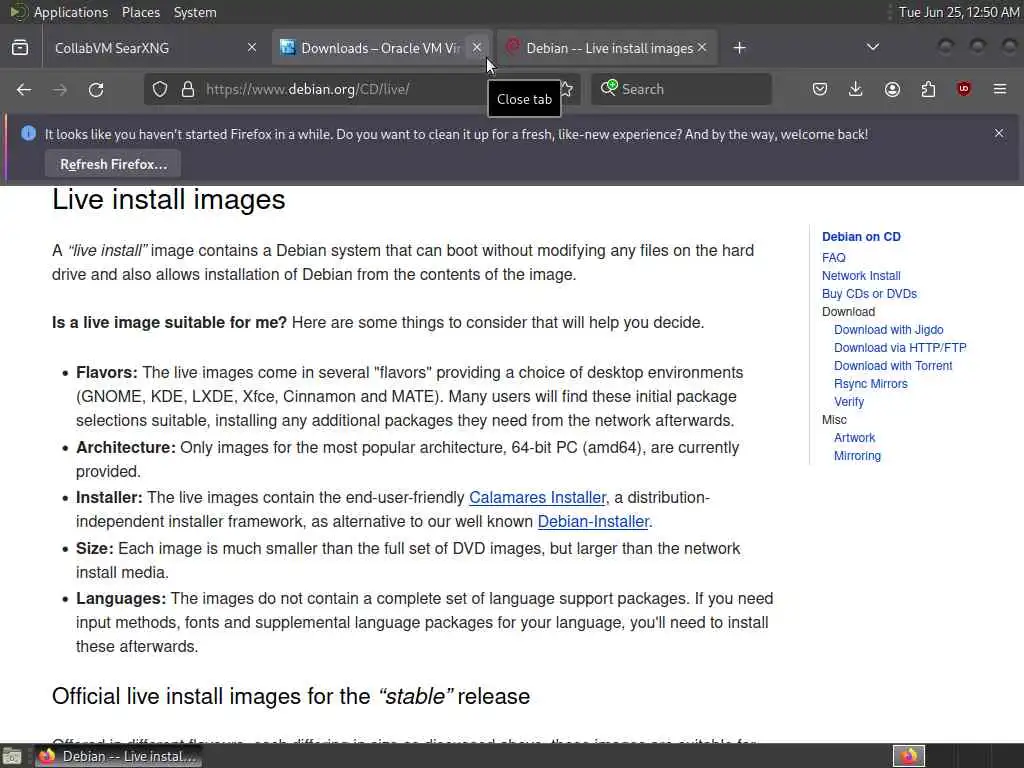Save page to Pocket icon
The width and height of the screenshot is (1024, 768).
point(820,89)
